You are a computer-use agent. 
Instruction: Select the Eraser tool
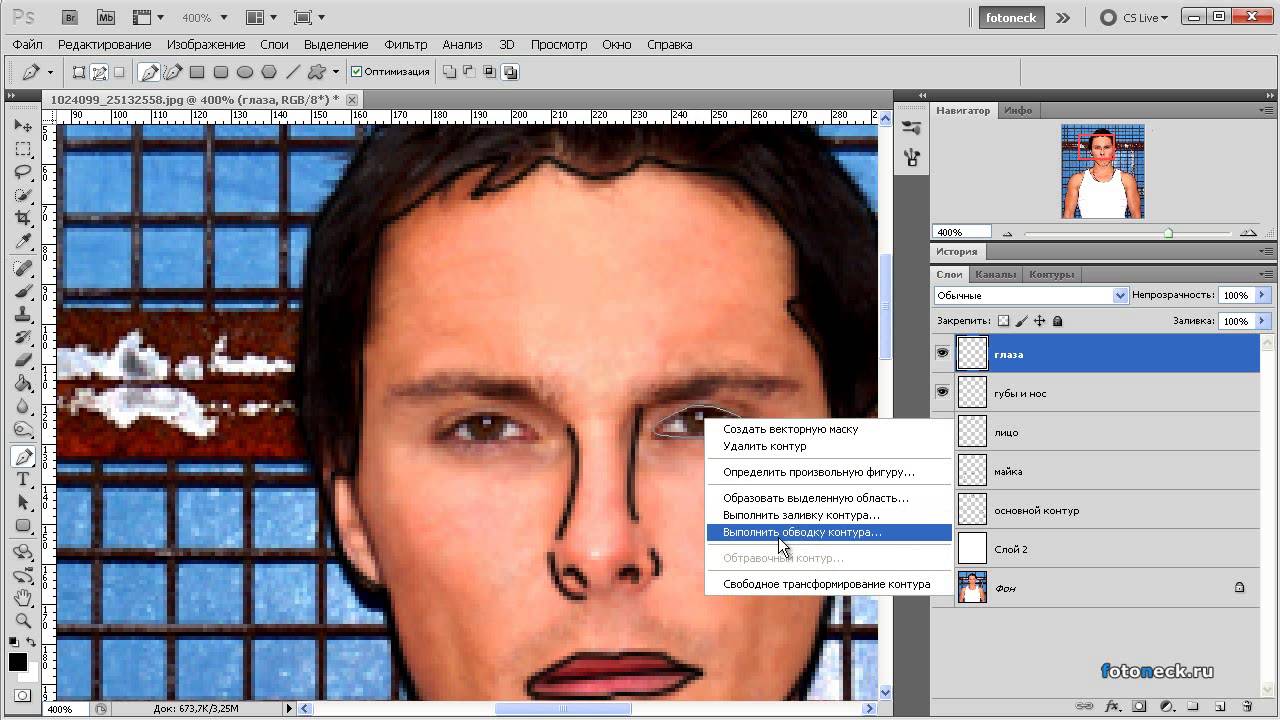pyautogui.click(x=22, y=361)
